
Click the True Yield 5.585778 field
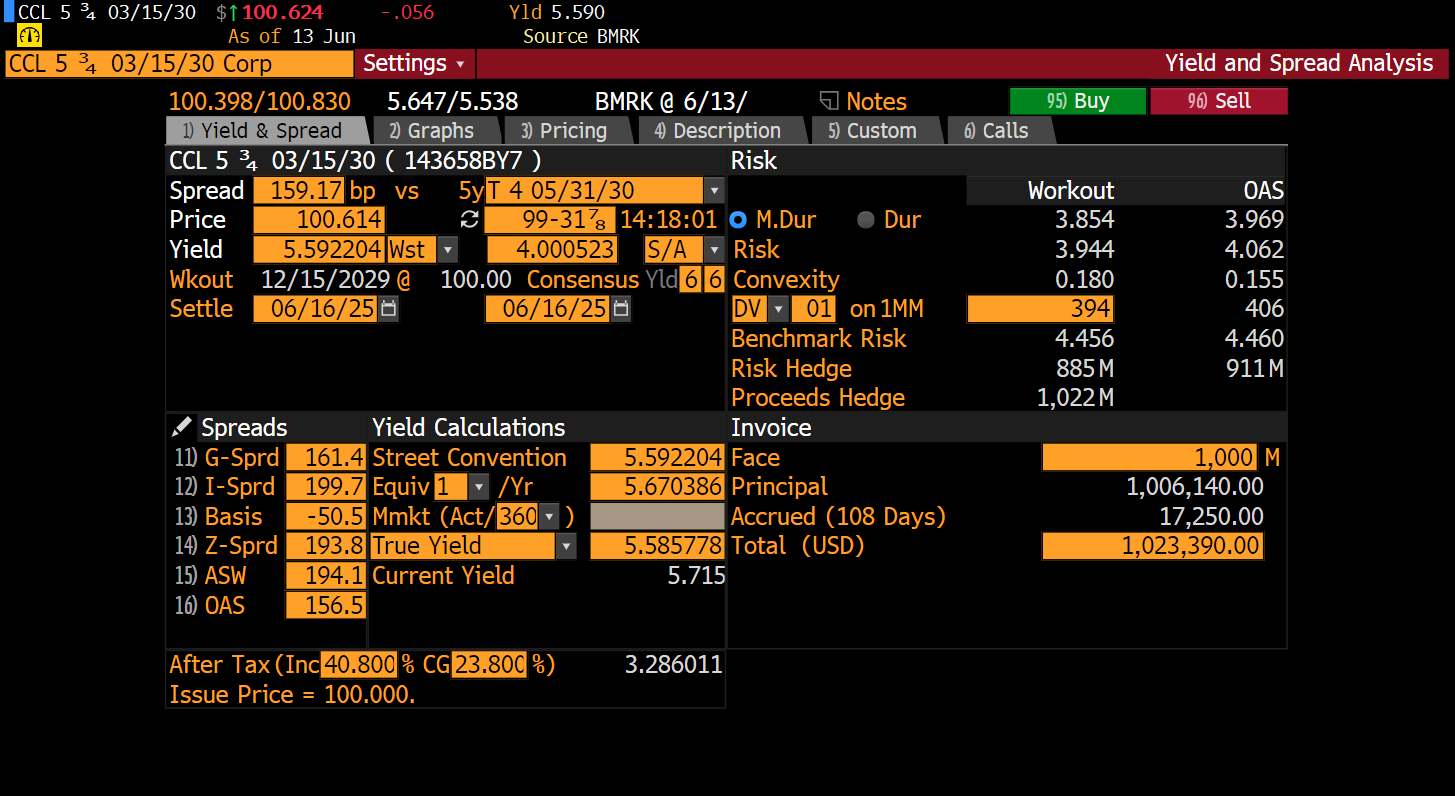[x=657, y=546]
